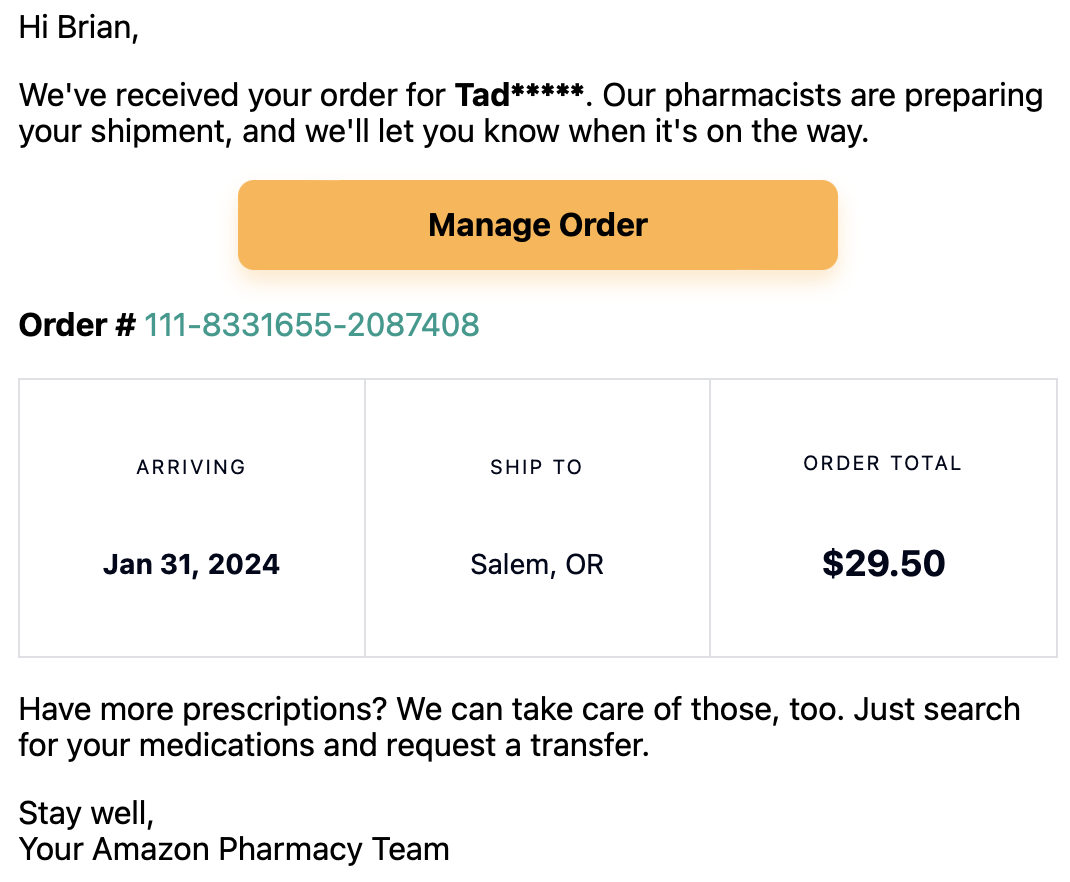Click the $29.50 order total amount
1070x882 pixels.
pos(883,564)
